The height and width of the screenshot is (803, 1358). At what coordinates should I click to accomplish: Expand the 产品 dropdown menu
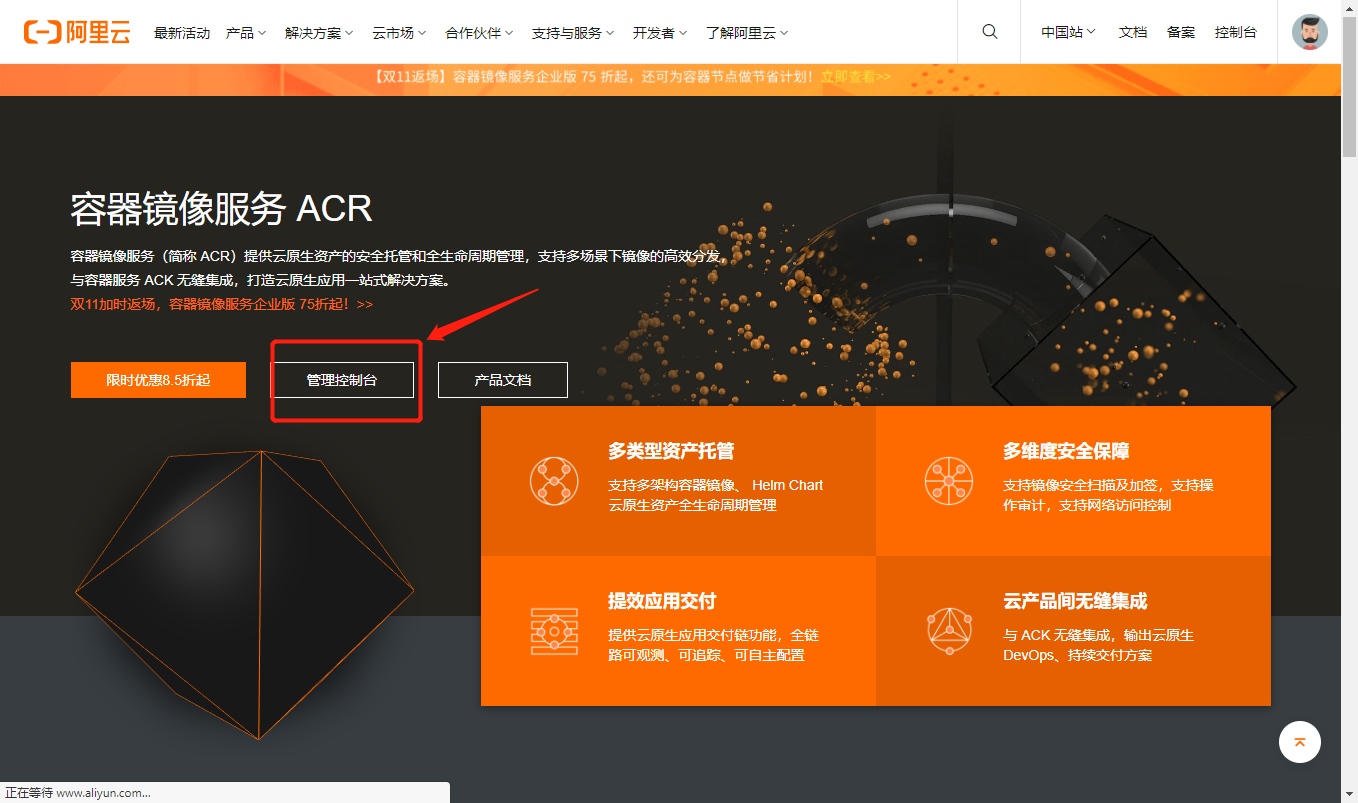click(x=246, y=33)
